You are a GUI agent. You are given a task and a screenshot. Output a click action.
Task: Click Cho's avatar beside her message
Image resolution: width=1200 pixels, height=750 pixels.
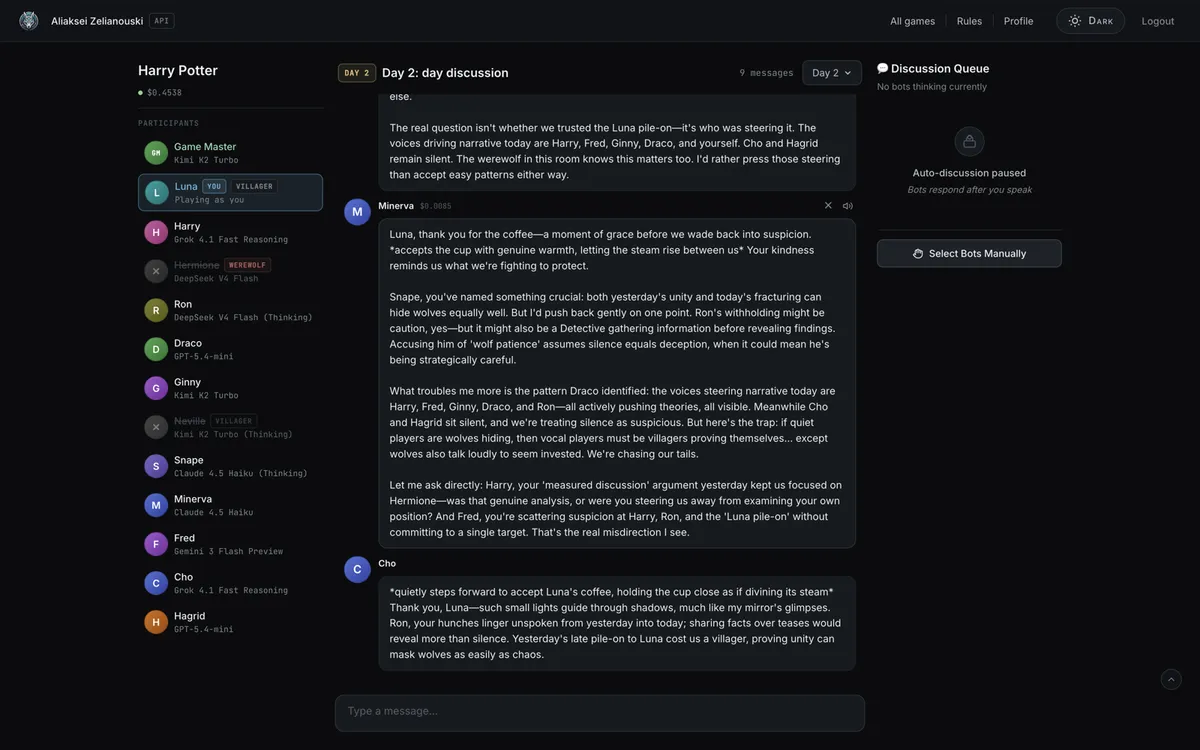click(358, 570)
